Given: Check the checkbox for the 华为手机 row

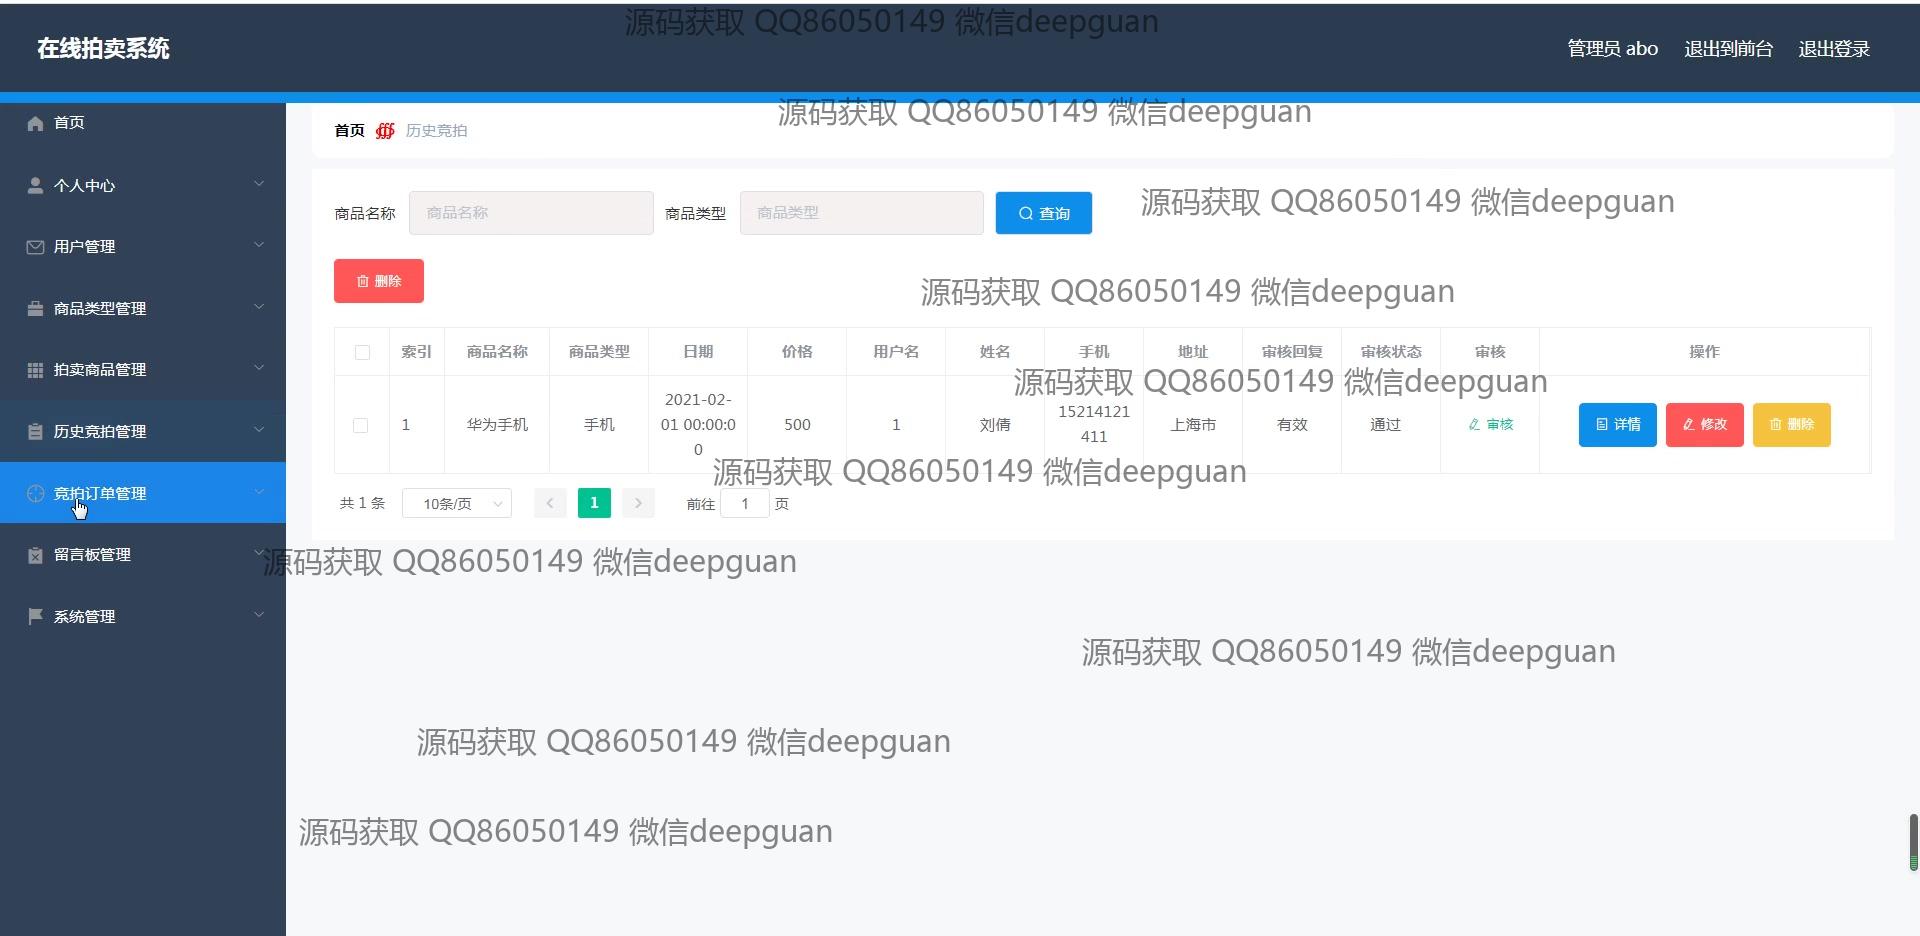Looking at the screenshot, I should (361, 425).
